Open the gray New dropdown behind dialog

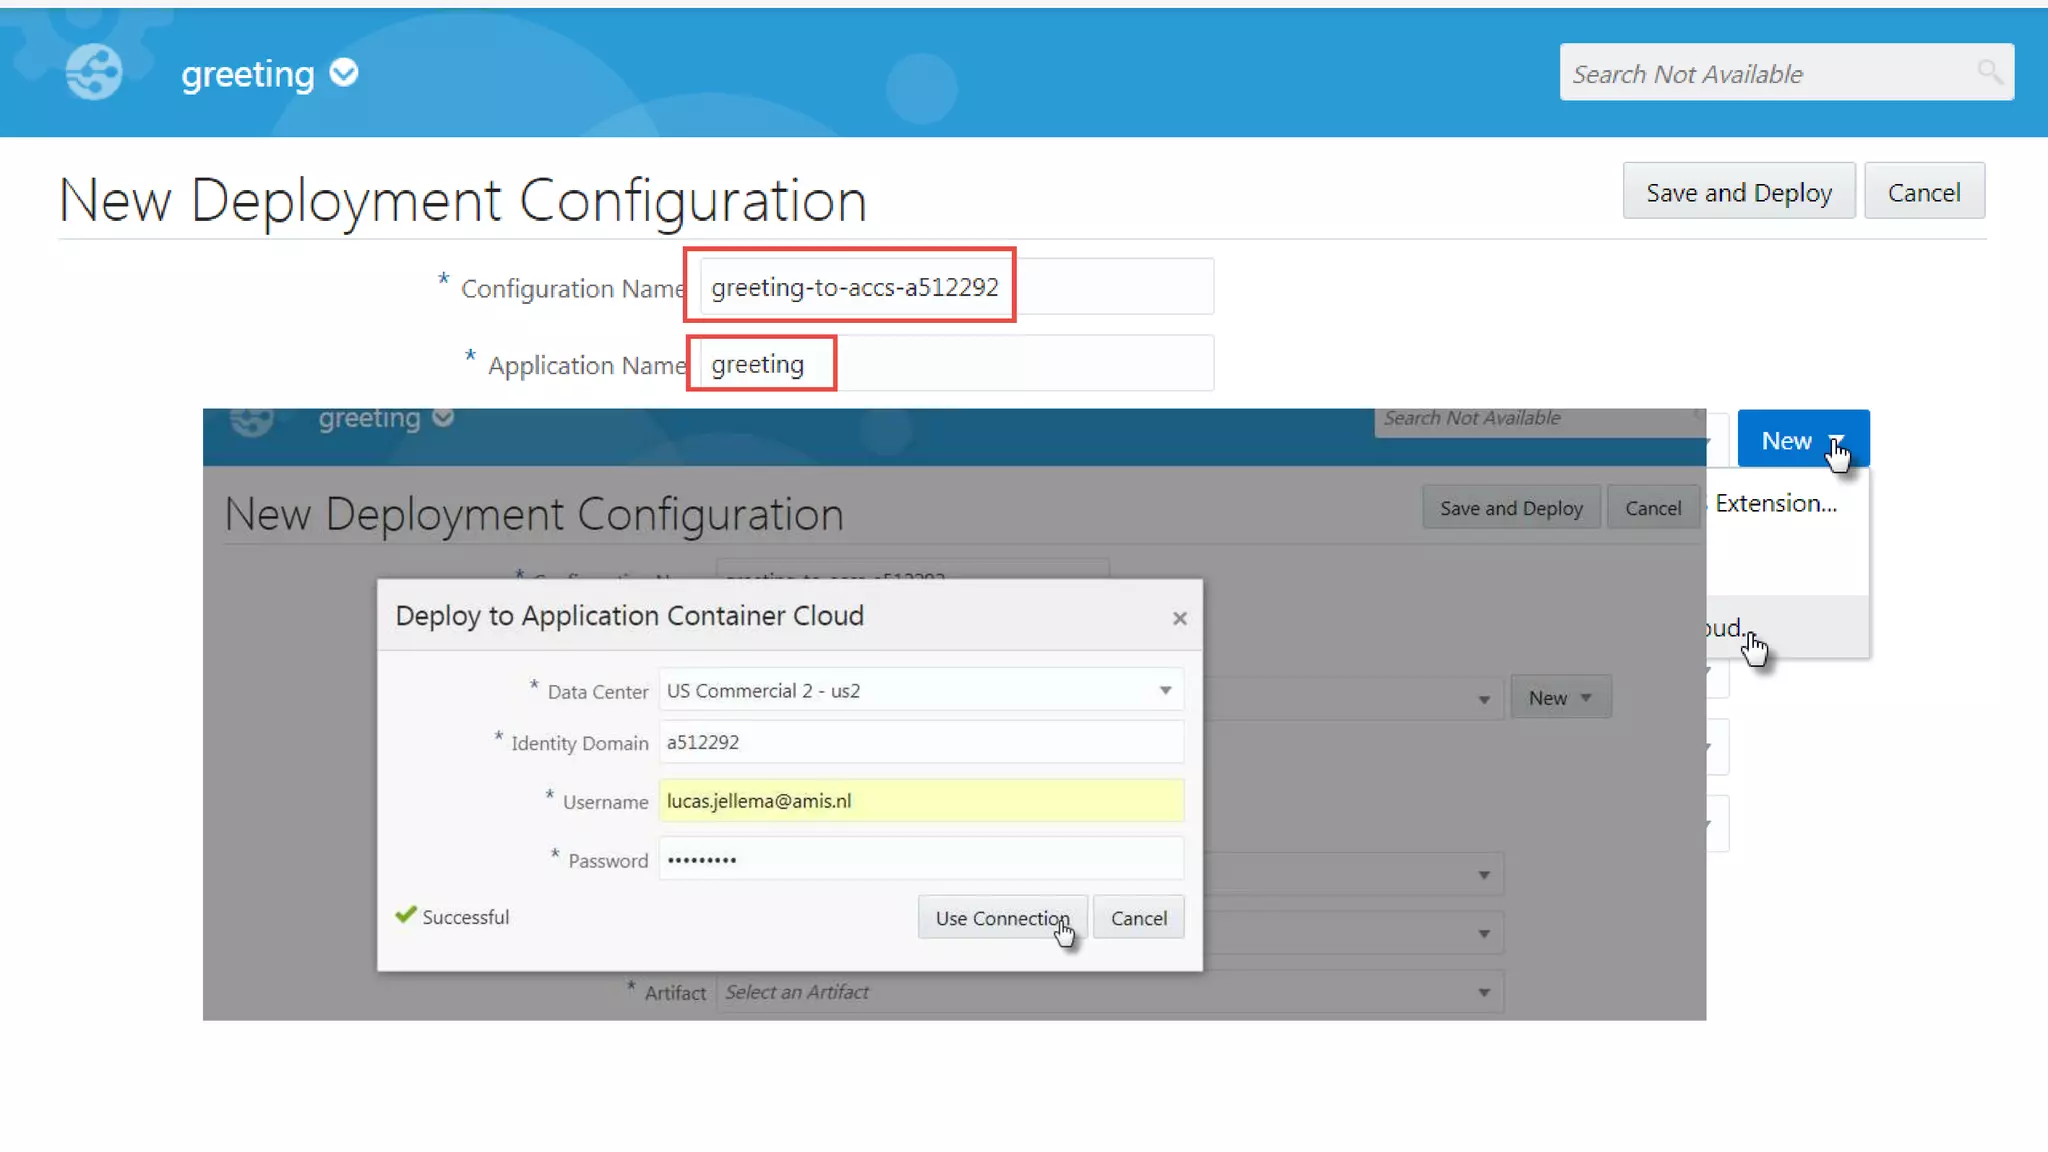click(1560, 698)
